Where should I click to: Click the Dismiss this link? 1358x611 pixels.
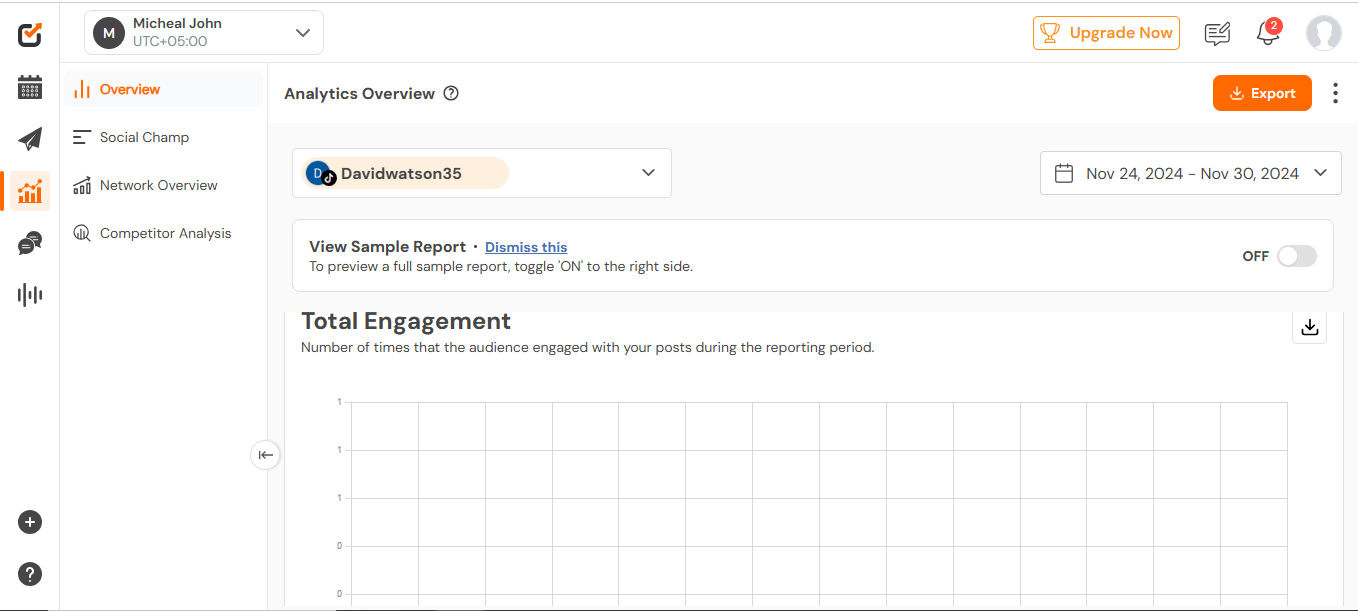point(526,247)
